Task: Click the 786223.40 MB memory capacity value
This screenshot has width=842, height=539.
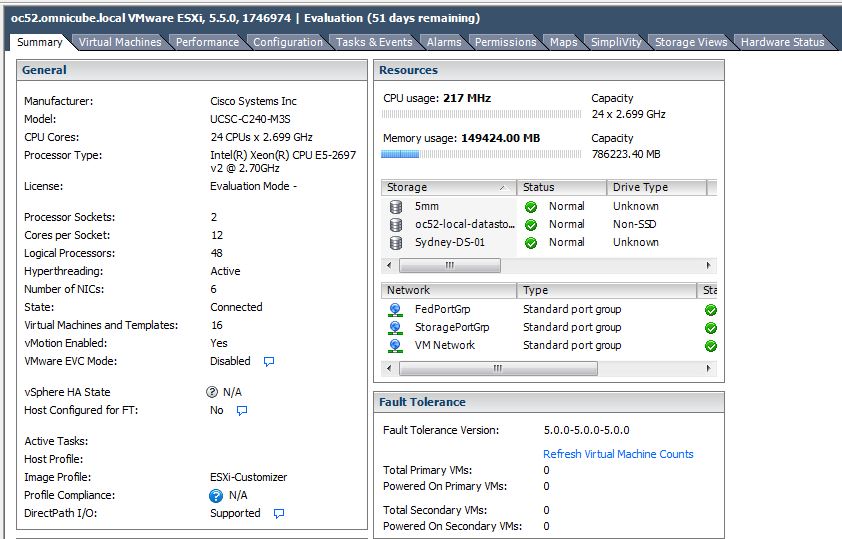Action: pos(626,155)
